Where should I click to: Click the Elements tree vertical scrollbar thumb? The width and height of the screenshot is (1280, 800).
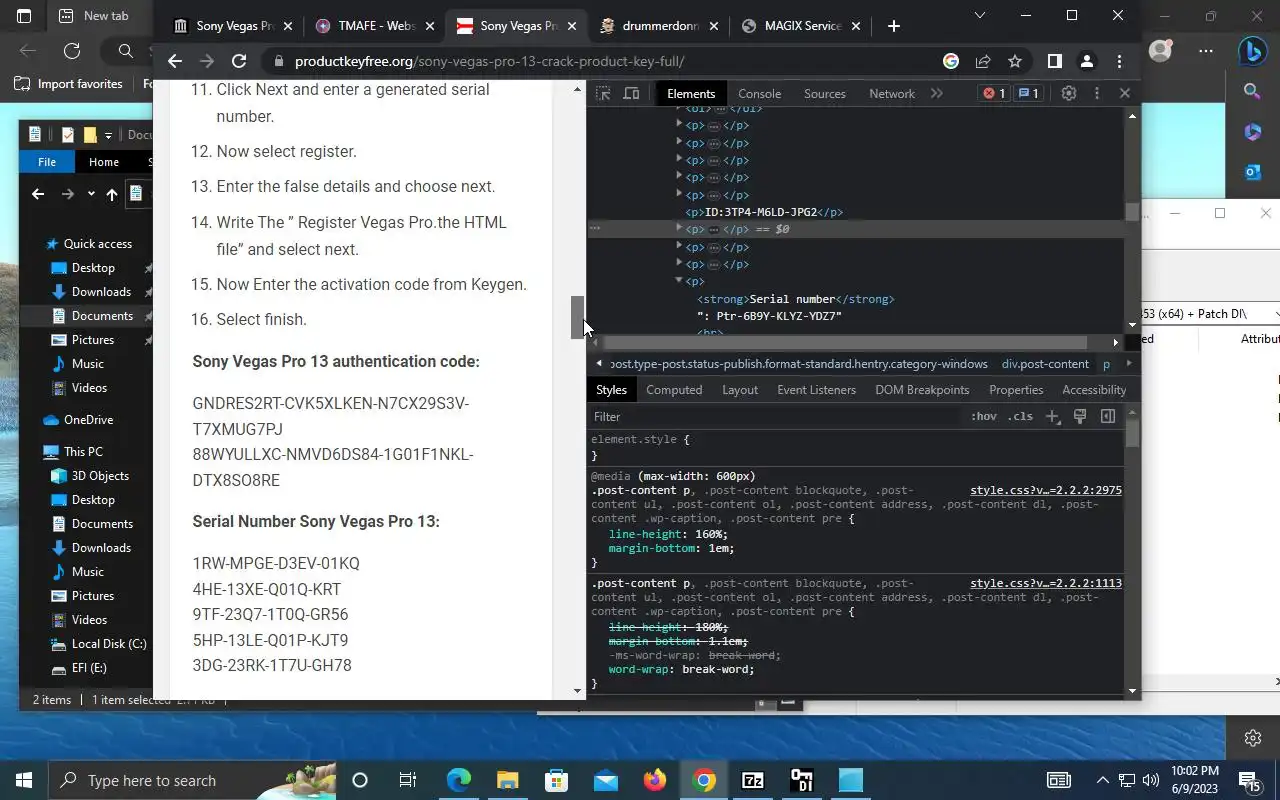(x=1132, y=212)
